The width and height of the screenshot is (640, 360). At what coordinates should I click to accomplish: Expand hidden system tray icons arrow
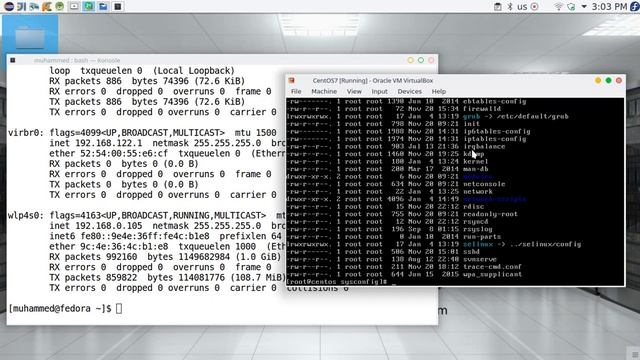tap(584, 7)
